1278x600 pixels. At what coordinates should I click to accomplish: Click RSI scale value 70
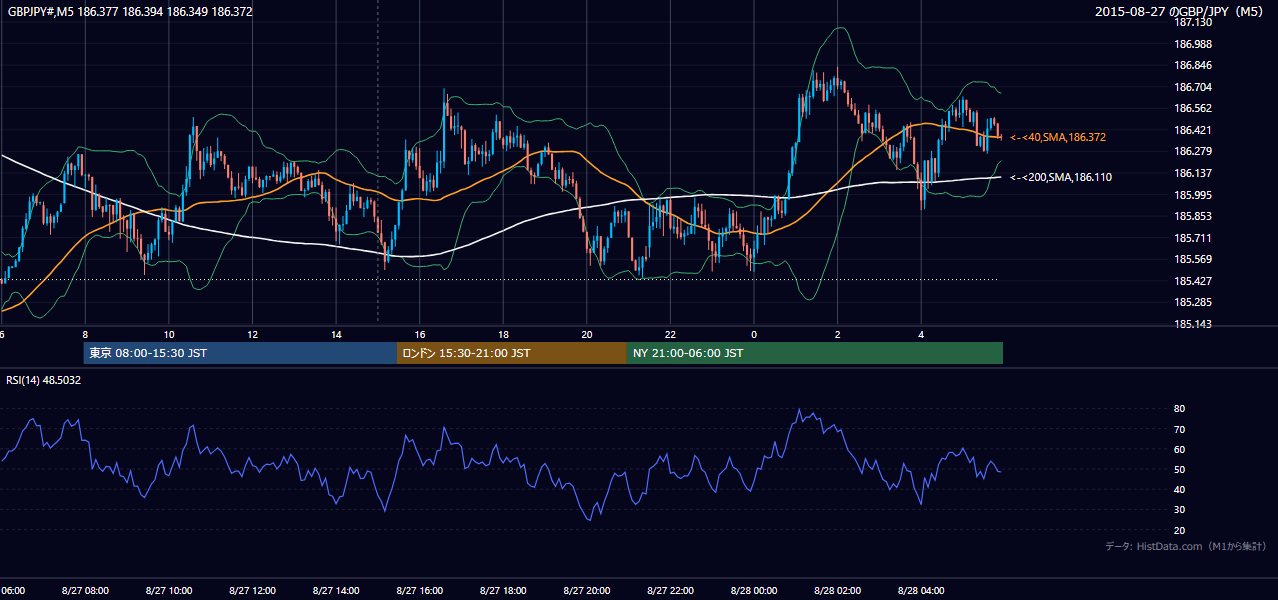[x=1179, y=429]
